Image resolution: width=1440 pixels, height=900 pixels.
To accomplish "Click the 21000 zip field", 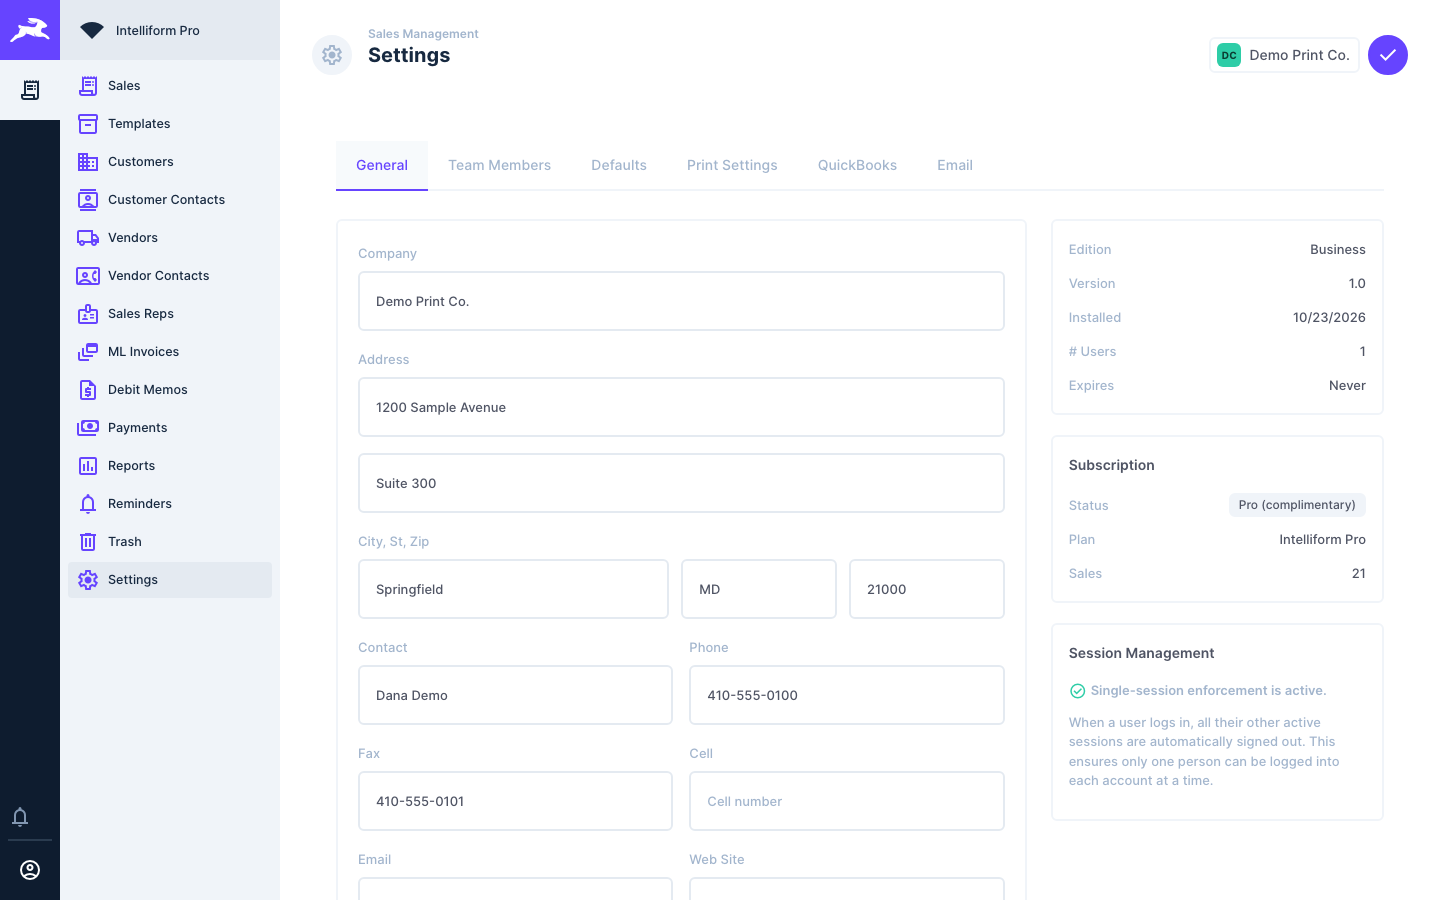I will (927, 589).
